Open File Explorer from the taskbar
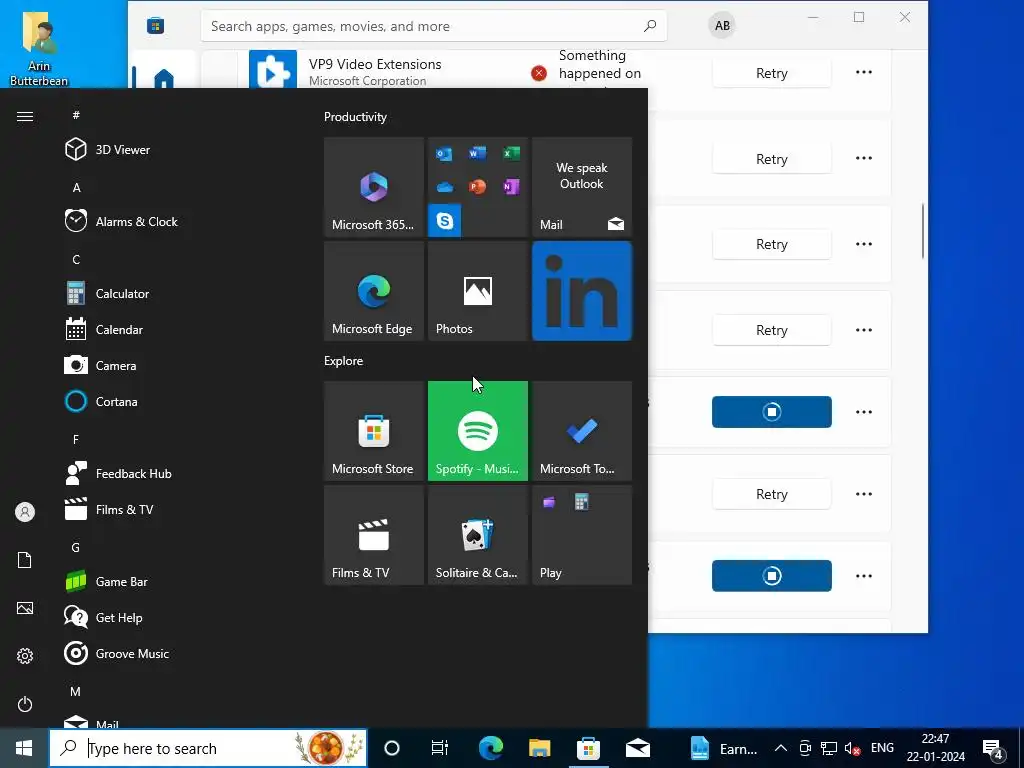 click(539, 748)
